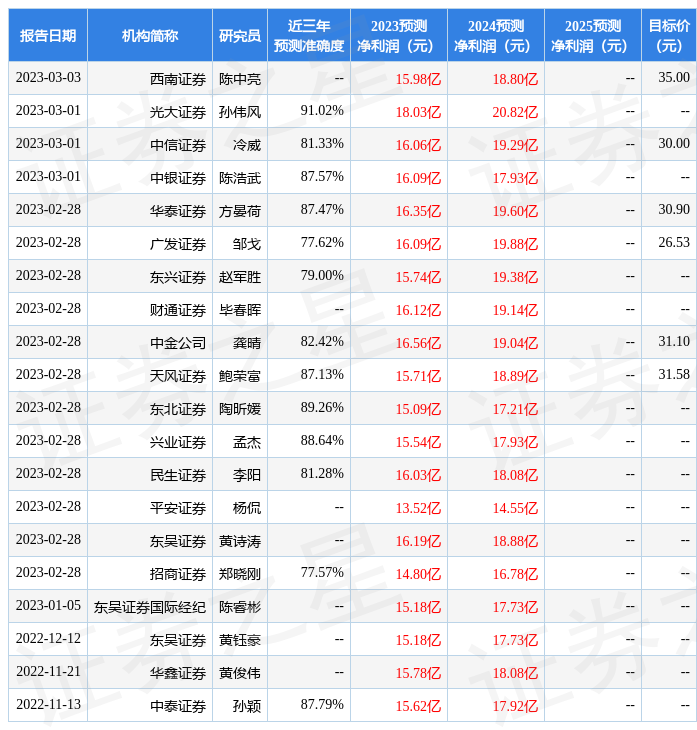Click the 2025预测净利润 header
The image size is (697, 730).
pyautogui.click(x=593, y=35)
